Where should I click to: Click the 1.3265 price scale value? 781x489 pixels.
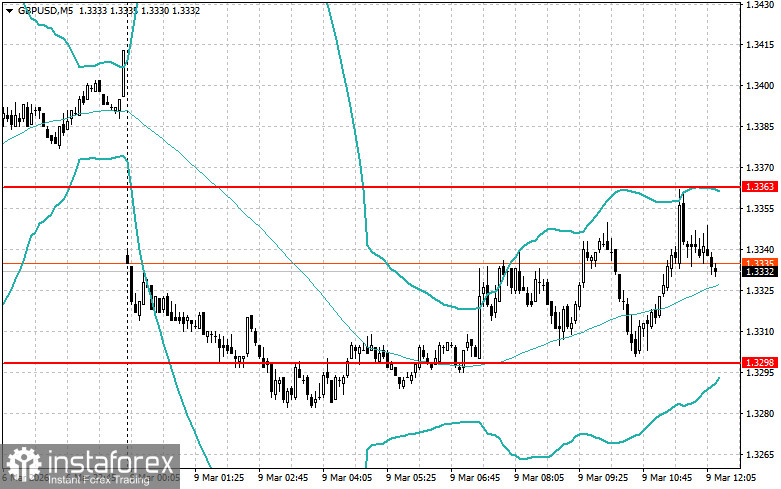[760, 455]
